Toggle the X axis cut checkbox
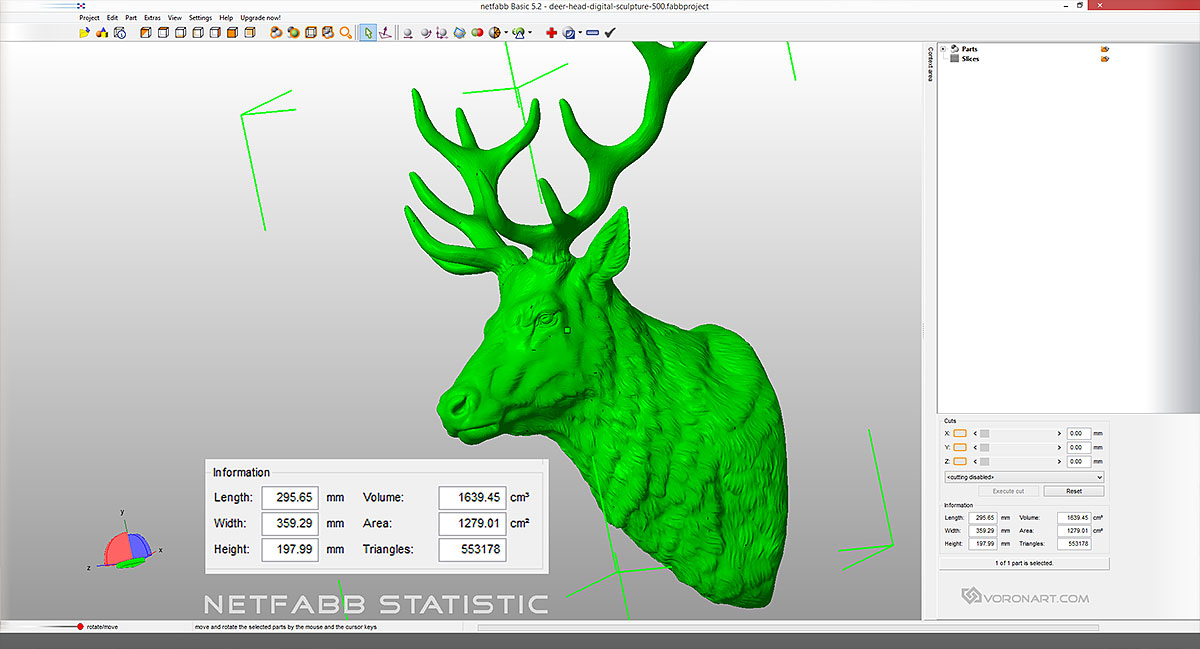This screenshot has width=1200, height=649. point(959,433)
